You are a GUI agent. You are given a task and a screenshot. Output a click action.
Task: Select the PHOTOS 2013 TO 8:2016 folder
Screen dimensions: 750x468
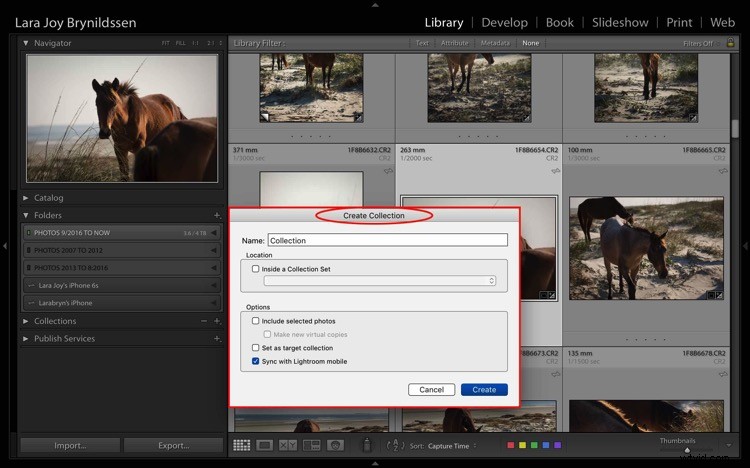click(x=122, y=267)
